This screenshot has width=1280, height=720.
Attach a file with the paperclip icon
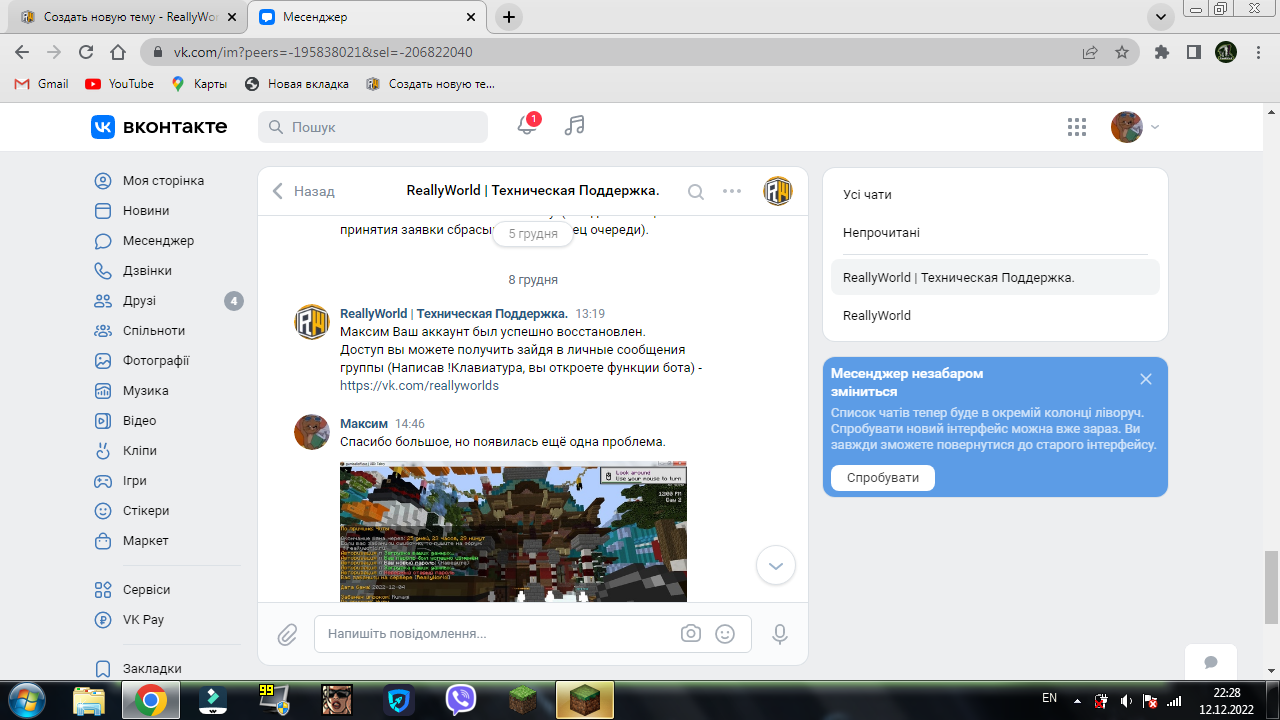click(x=288, y=634)
